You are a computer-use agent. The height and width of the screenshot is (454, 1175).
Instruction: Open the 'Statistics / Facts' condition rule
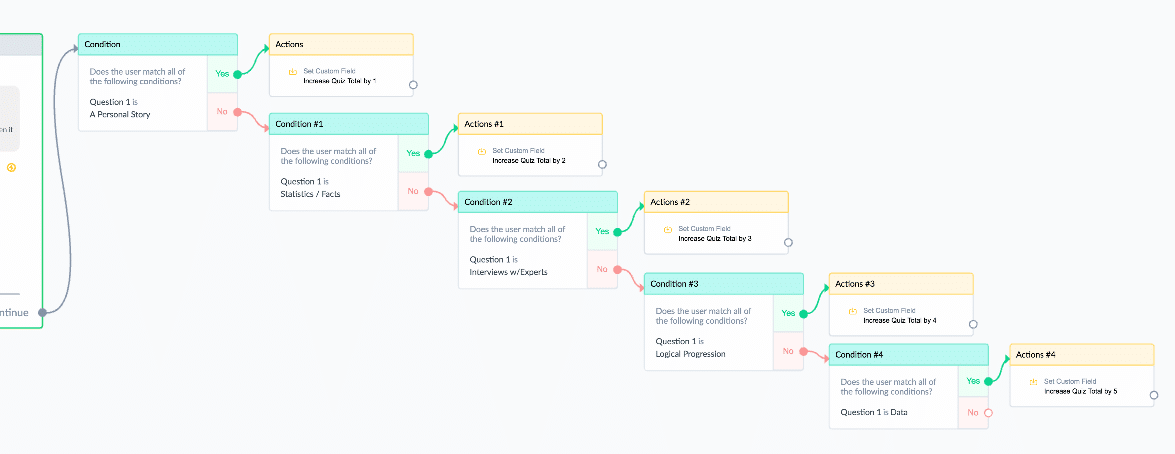[x=311, y=187]
